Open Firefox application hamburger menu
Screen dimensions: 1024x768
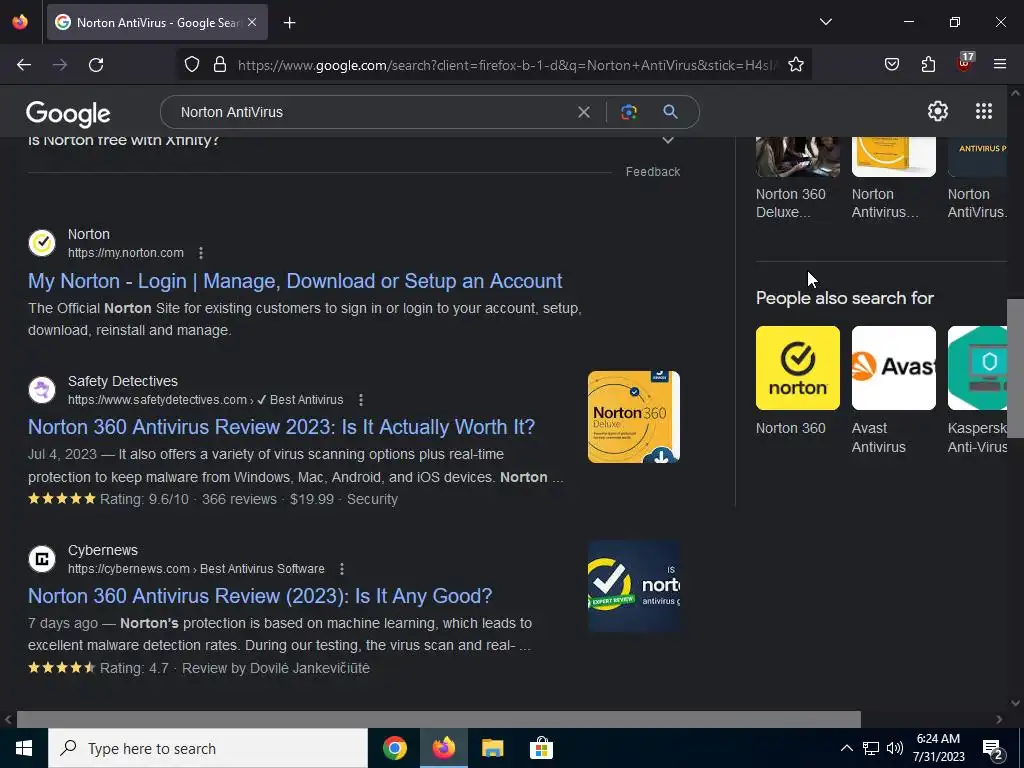coord(1000,65)
